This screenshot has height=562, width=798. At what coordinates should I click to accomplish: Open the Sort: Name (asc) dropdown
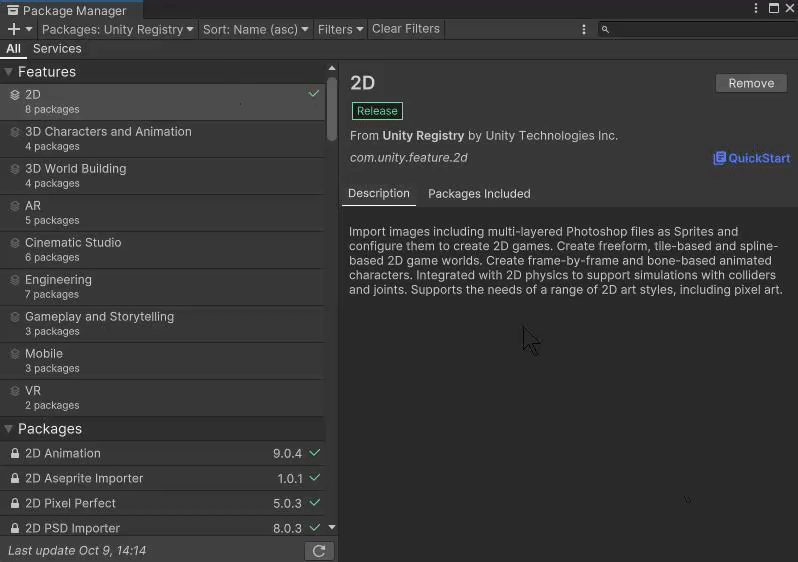coord(255,29)
